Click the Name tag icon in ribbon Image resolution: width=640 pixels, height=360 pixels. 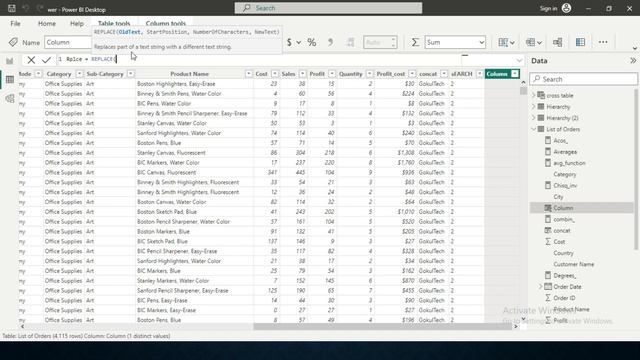click(x=13, y=42)
